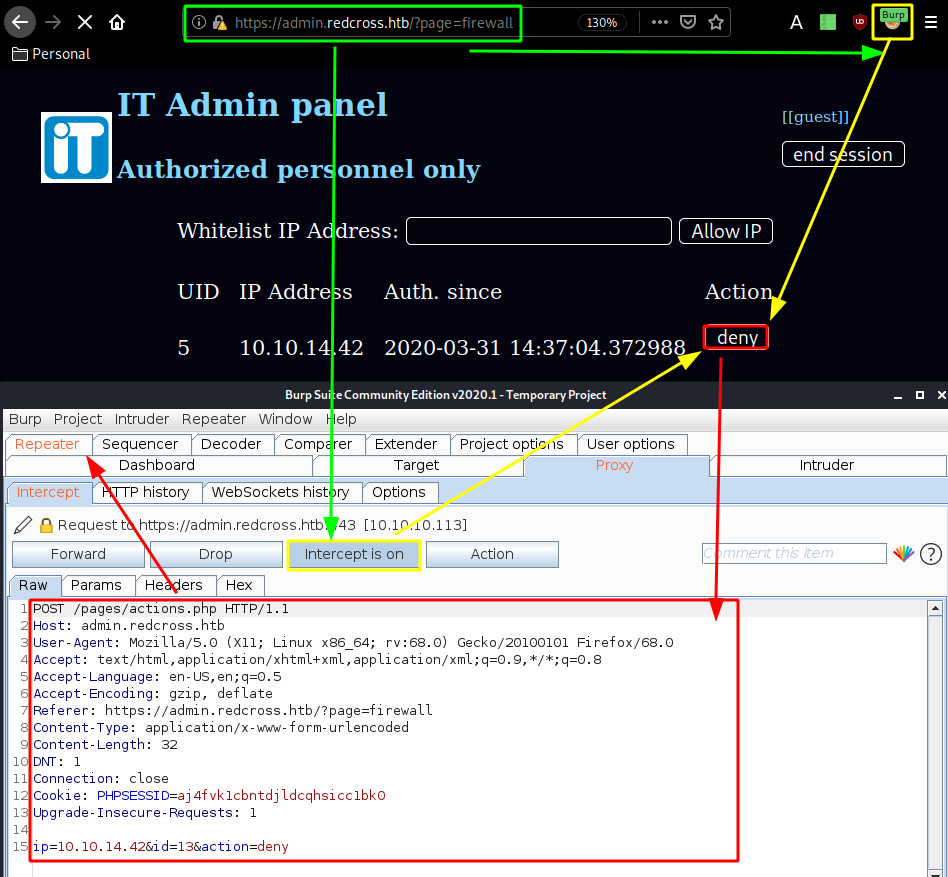Click the padlock warning icon in address bar
Screen dimensions: 948x877
(219, 23)
